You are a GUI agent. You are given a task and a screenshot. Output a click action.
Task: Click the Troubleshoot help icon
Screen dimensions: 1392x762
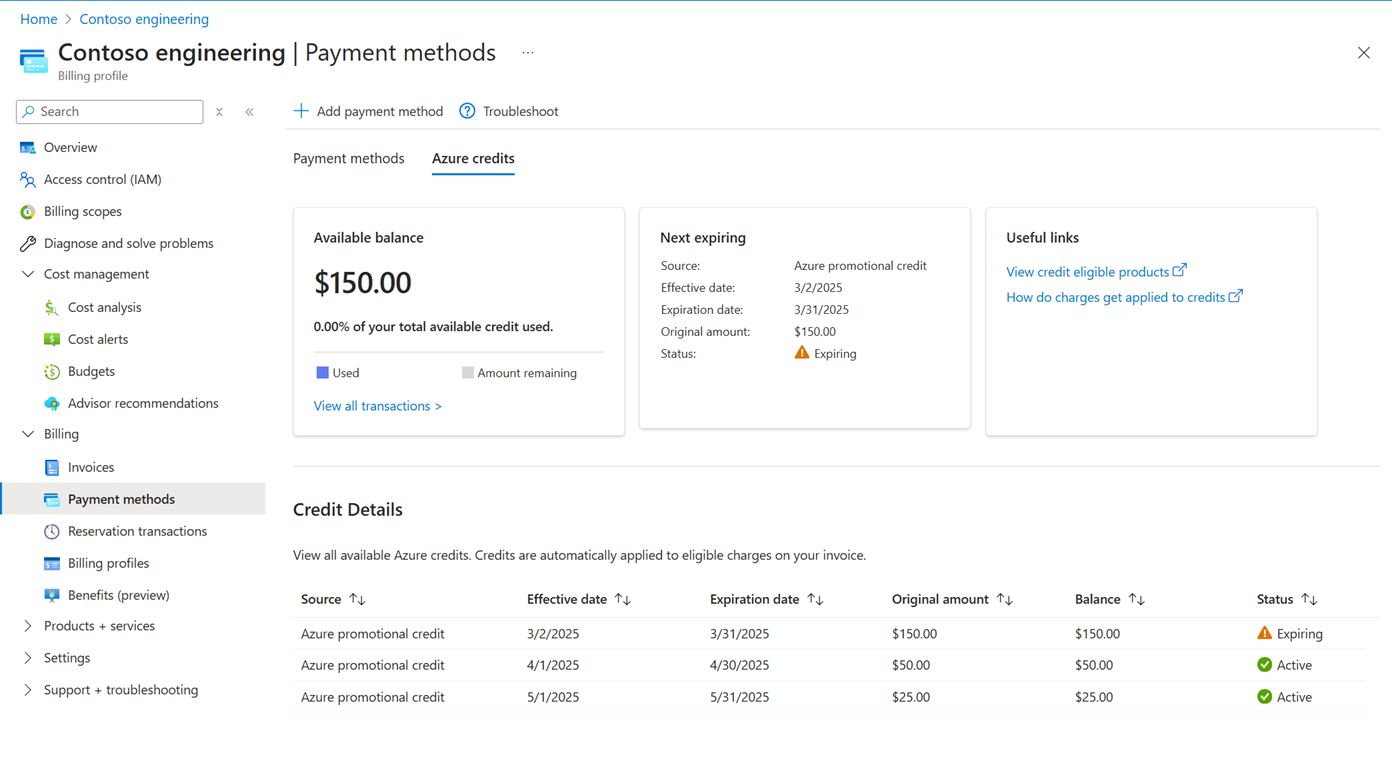click(x=466, y=111)
